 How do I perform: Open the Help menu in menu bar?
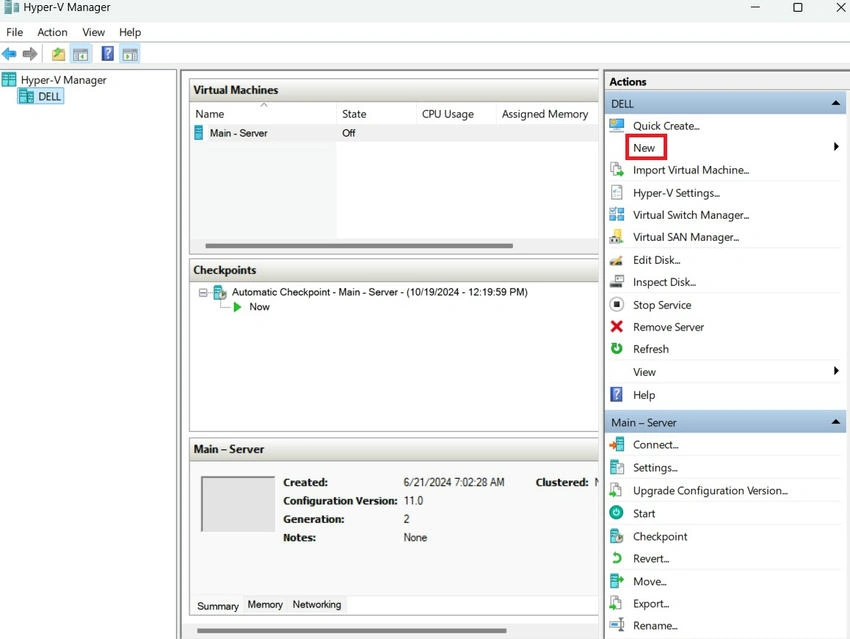pos(130,32)
